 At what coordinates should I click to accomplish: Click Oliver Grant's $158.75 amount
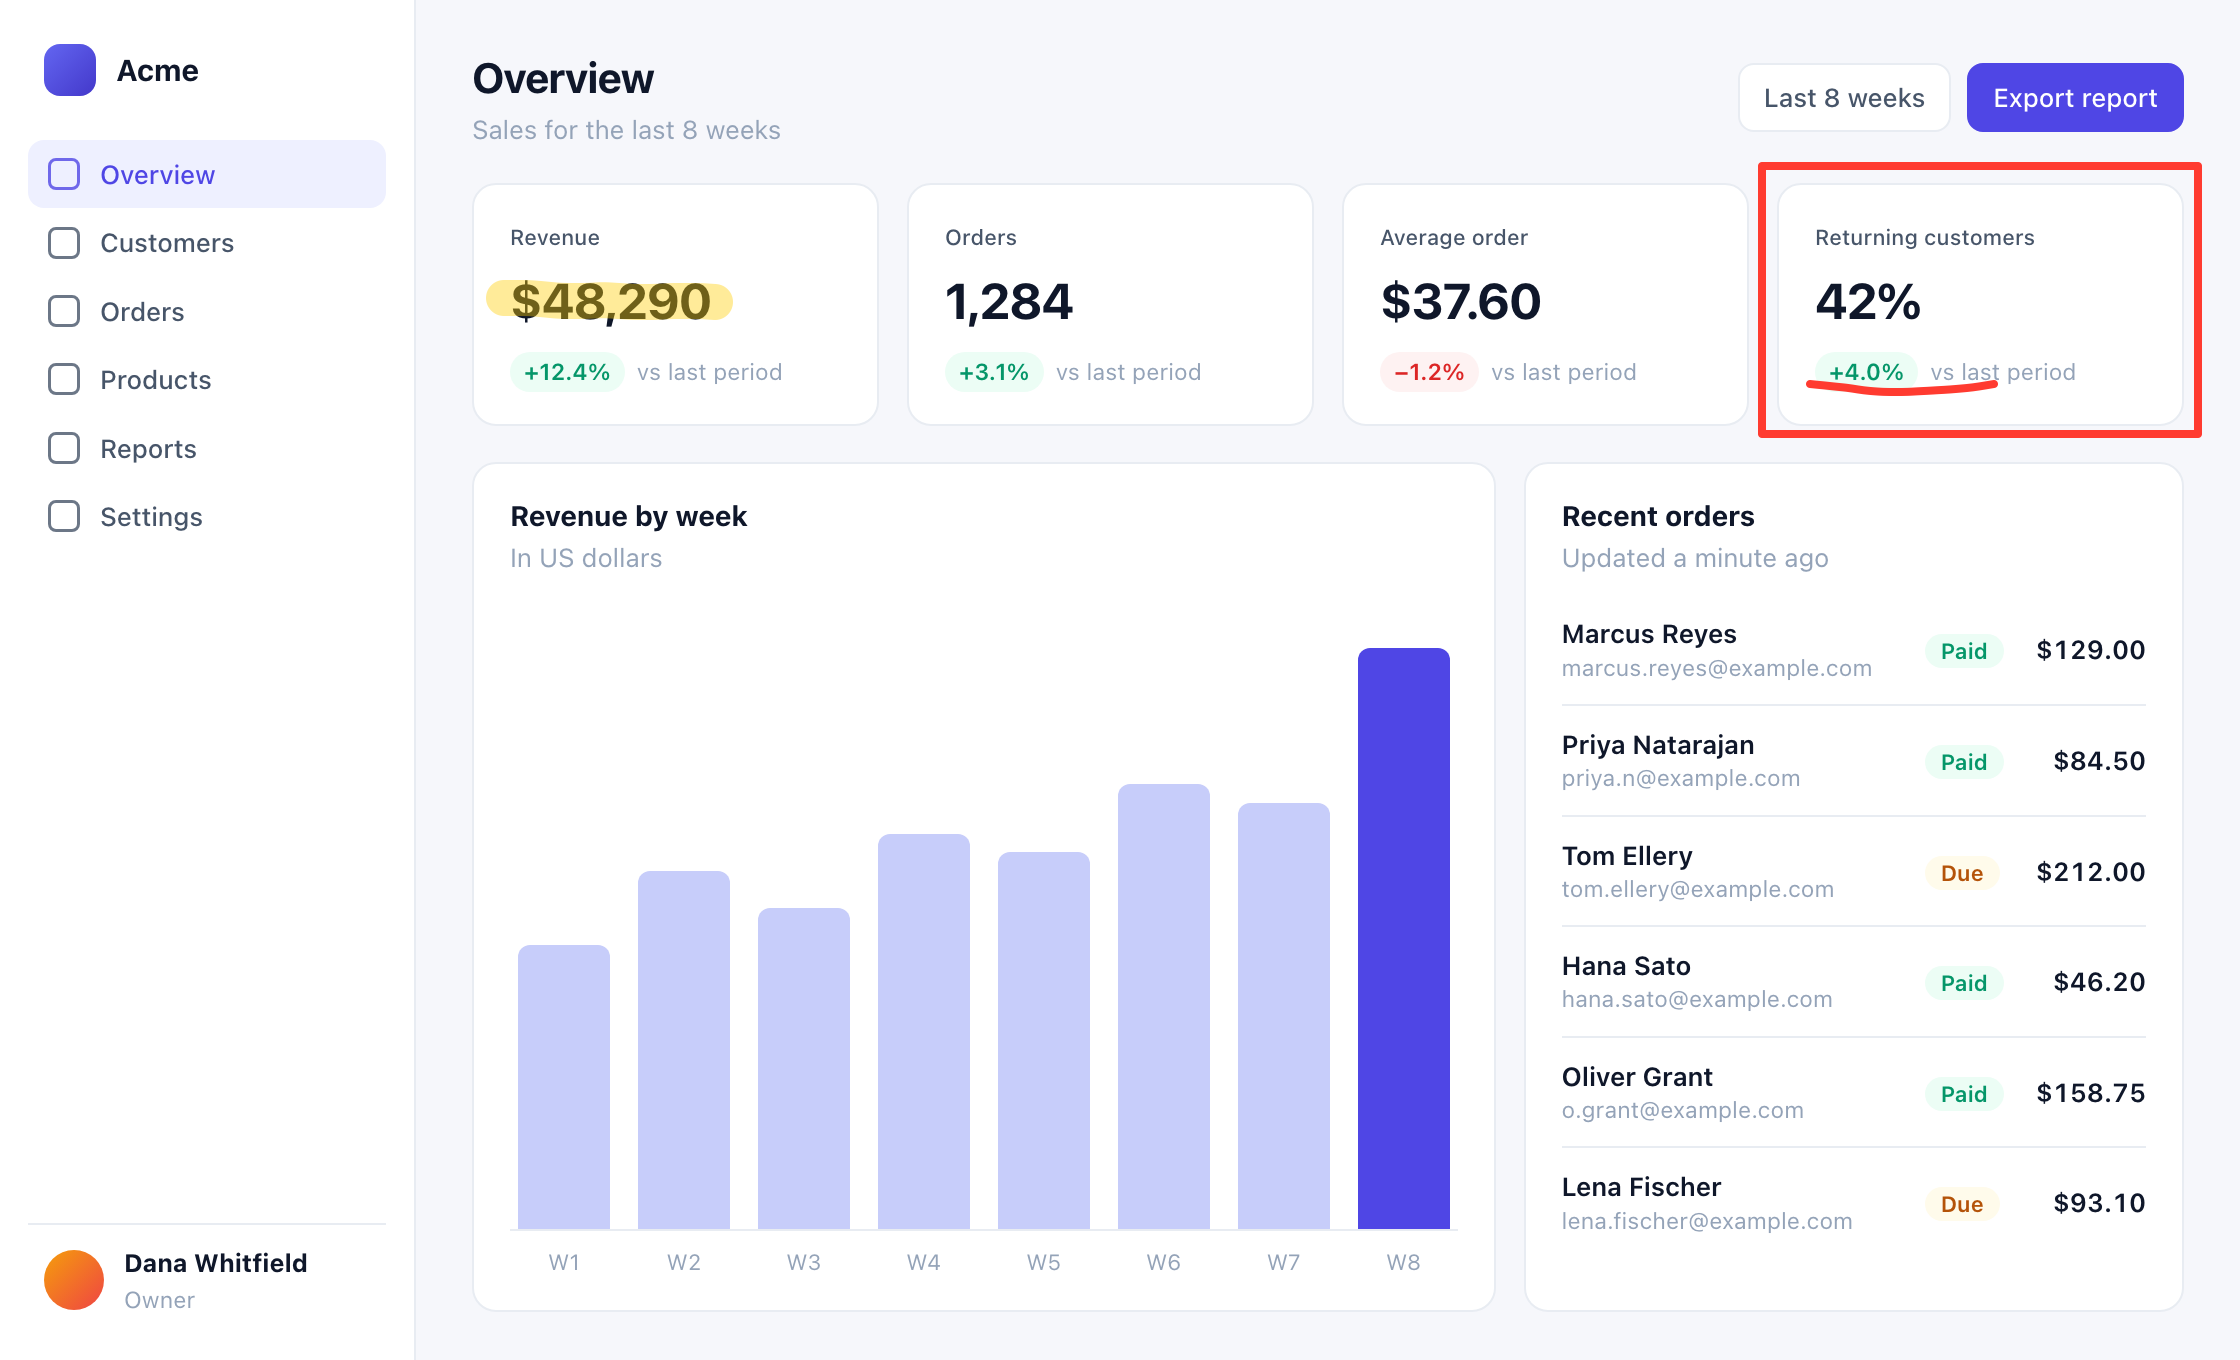2091,1093
